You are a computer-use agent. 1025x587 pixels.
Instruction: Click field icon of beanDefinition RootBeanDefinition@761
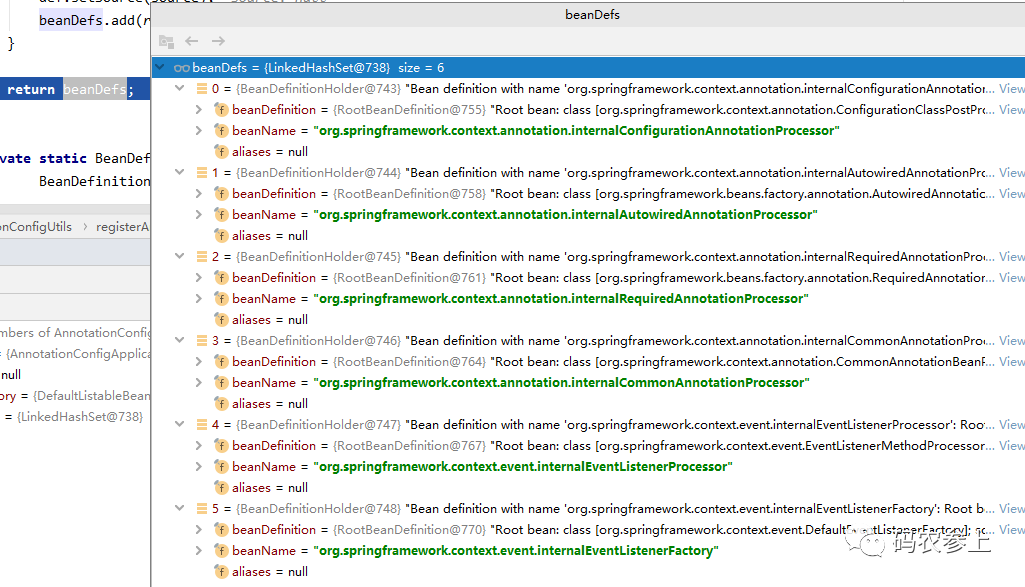coord(221,278)
